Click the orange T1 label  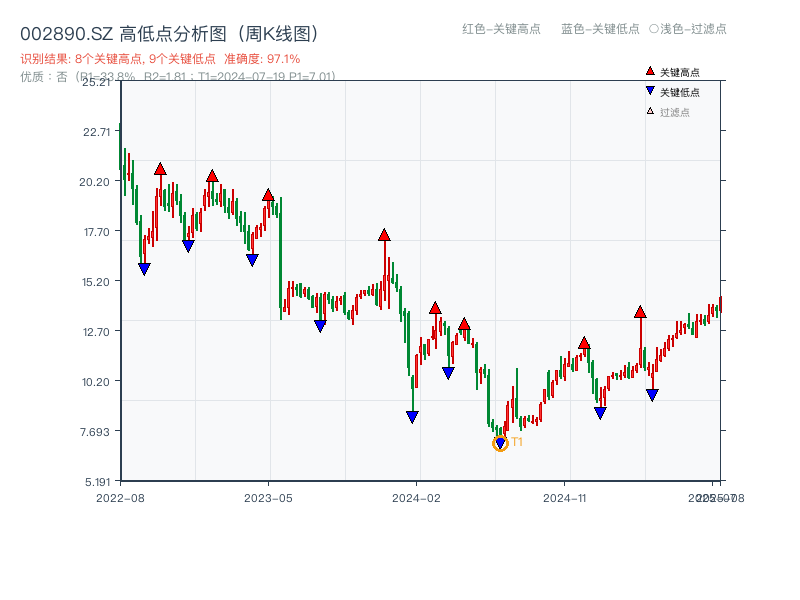coord(517,442)
